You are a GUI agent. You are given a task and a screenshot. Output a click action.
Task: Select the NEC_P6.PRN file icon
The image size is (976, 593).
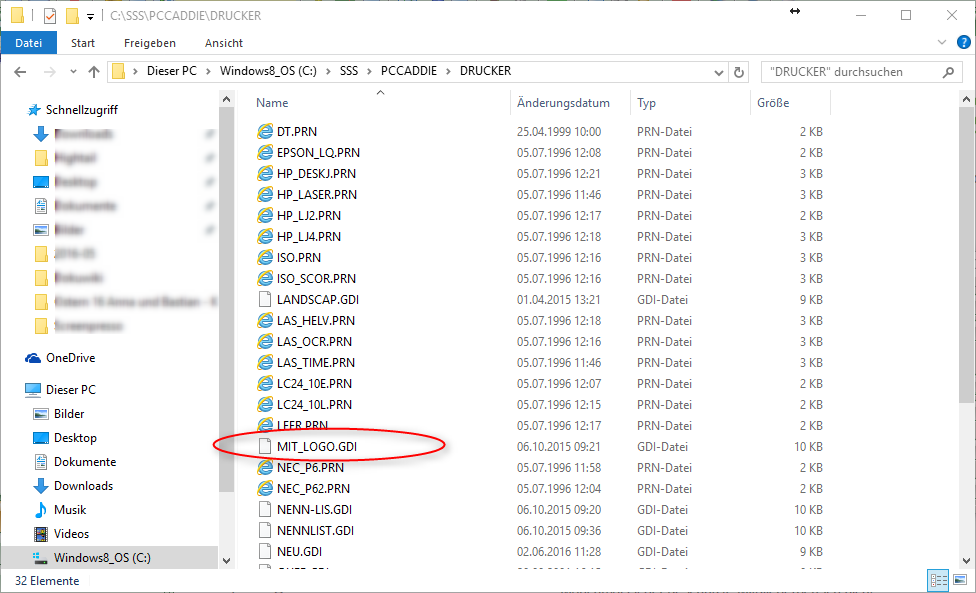pyautogui.click(x=265, y=467)
